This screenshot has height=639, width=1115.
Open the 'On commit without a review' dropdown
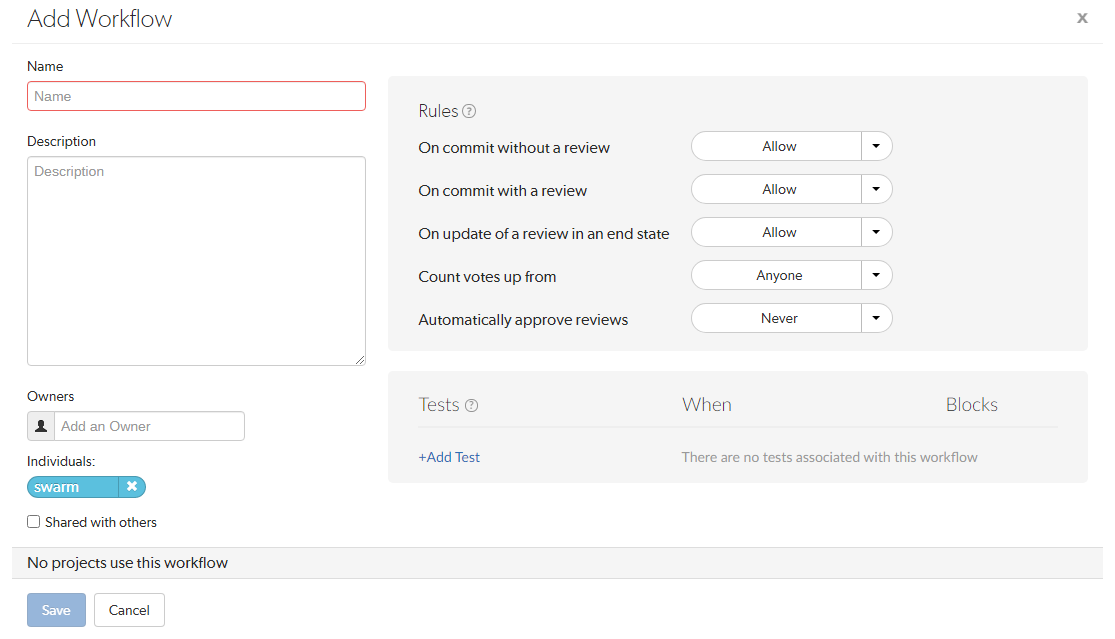click(x=875, y=146)
